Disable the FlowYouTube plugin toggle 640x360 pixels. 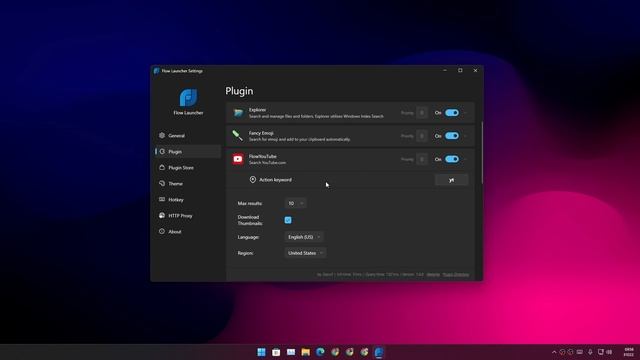click(x=452, y=159)
